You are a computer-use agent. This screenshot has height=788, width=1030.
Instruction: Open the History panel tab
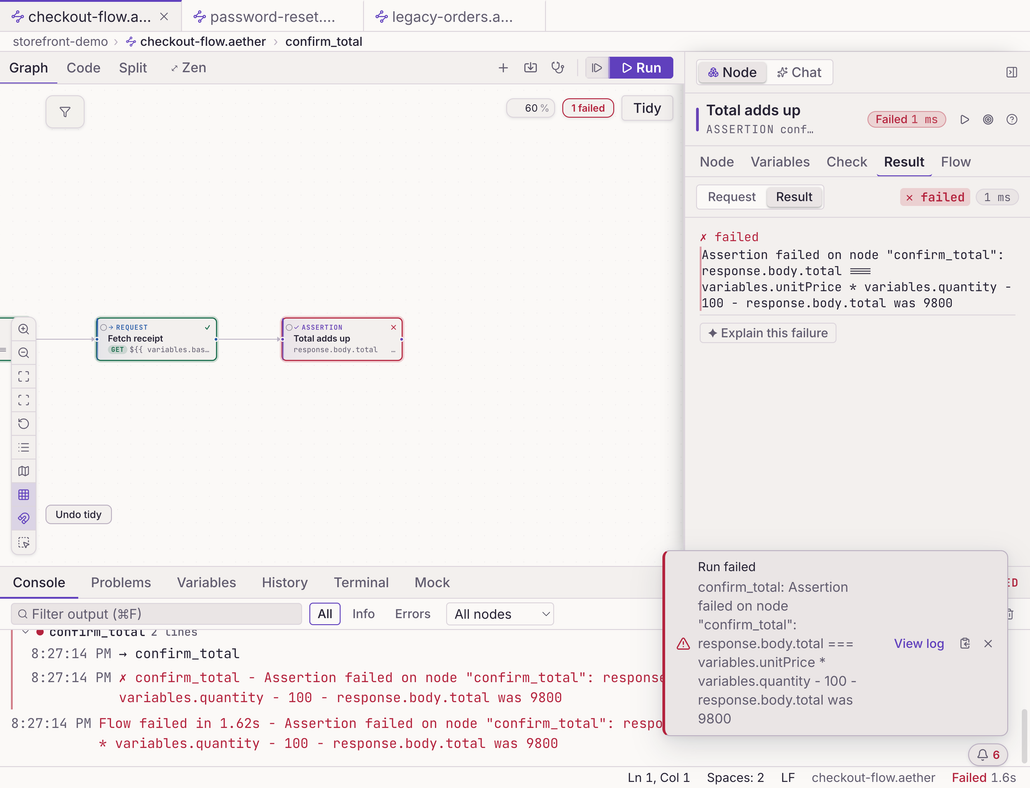(x=284, y=582)
